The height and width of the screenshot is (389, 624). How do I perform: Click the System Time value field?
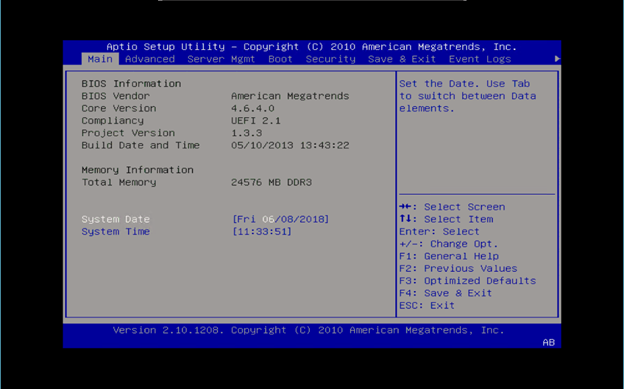[x=262, y=232]
